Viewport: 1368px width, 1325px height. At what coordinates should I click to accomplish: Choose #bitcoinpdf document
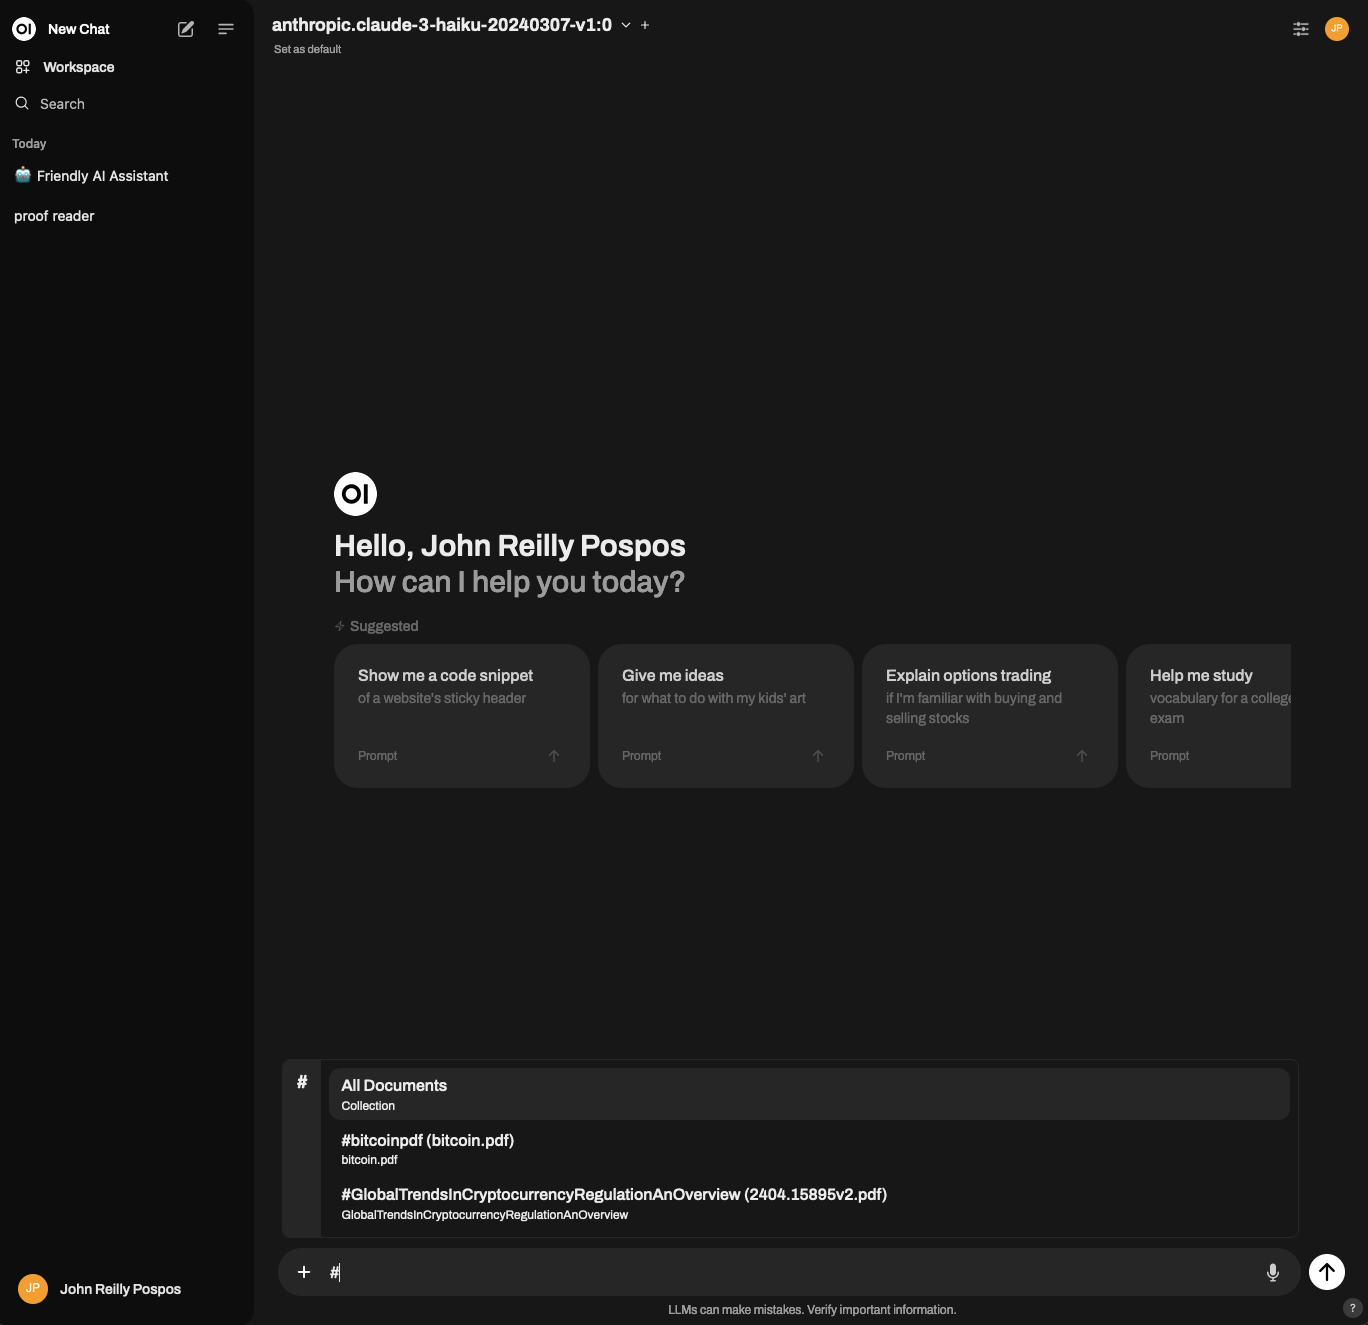[809, 1148]
